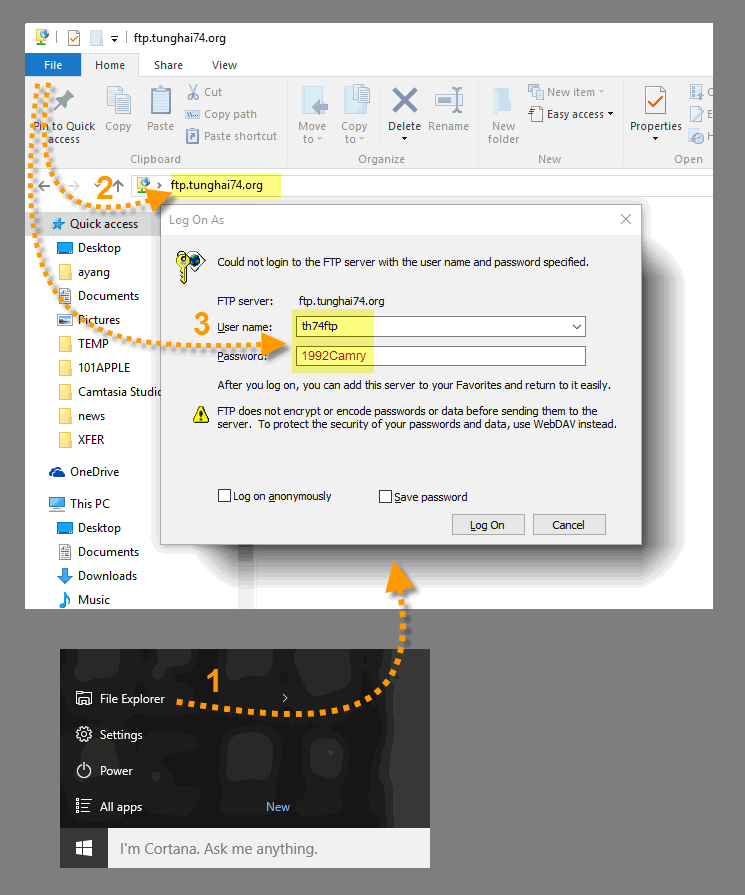Expand the File Explorer submenu chevron
The image size is (745, 895).
(x=285, y=698)
